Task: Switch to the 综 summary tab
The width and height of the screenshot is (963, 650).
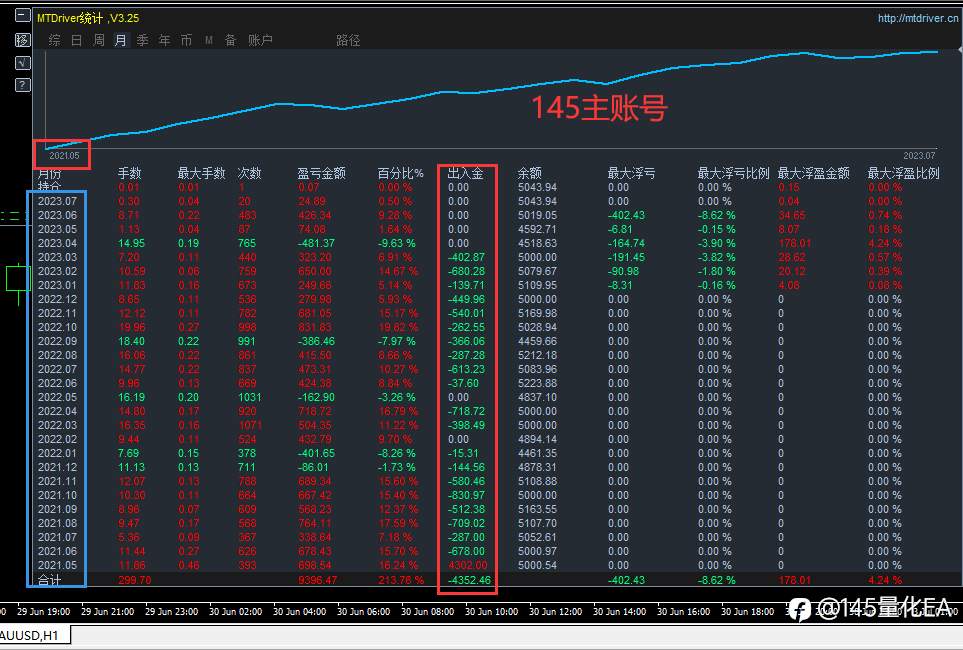Action: coord(55,41)
